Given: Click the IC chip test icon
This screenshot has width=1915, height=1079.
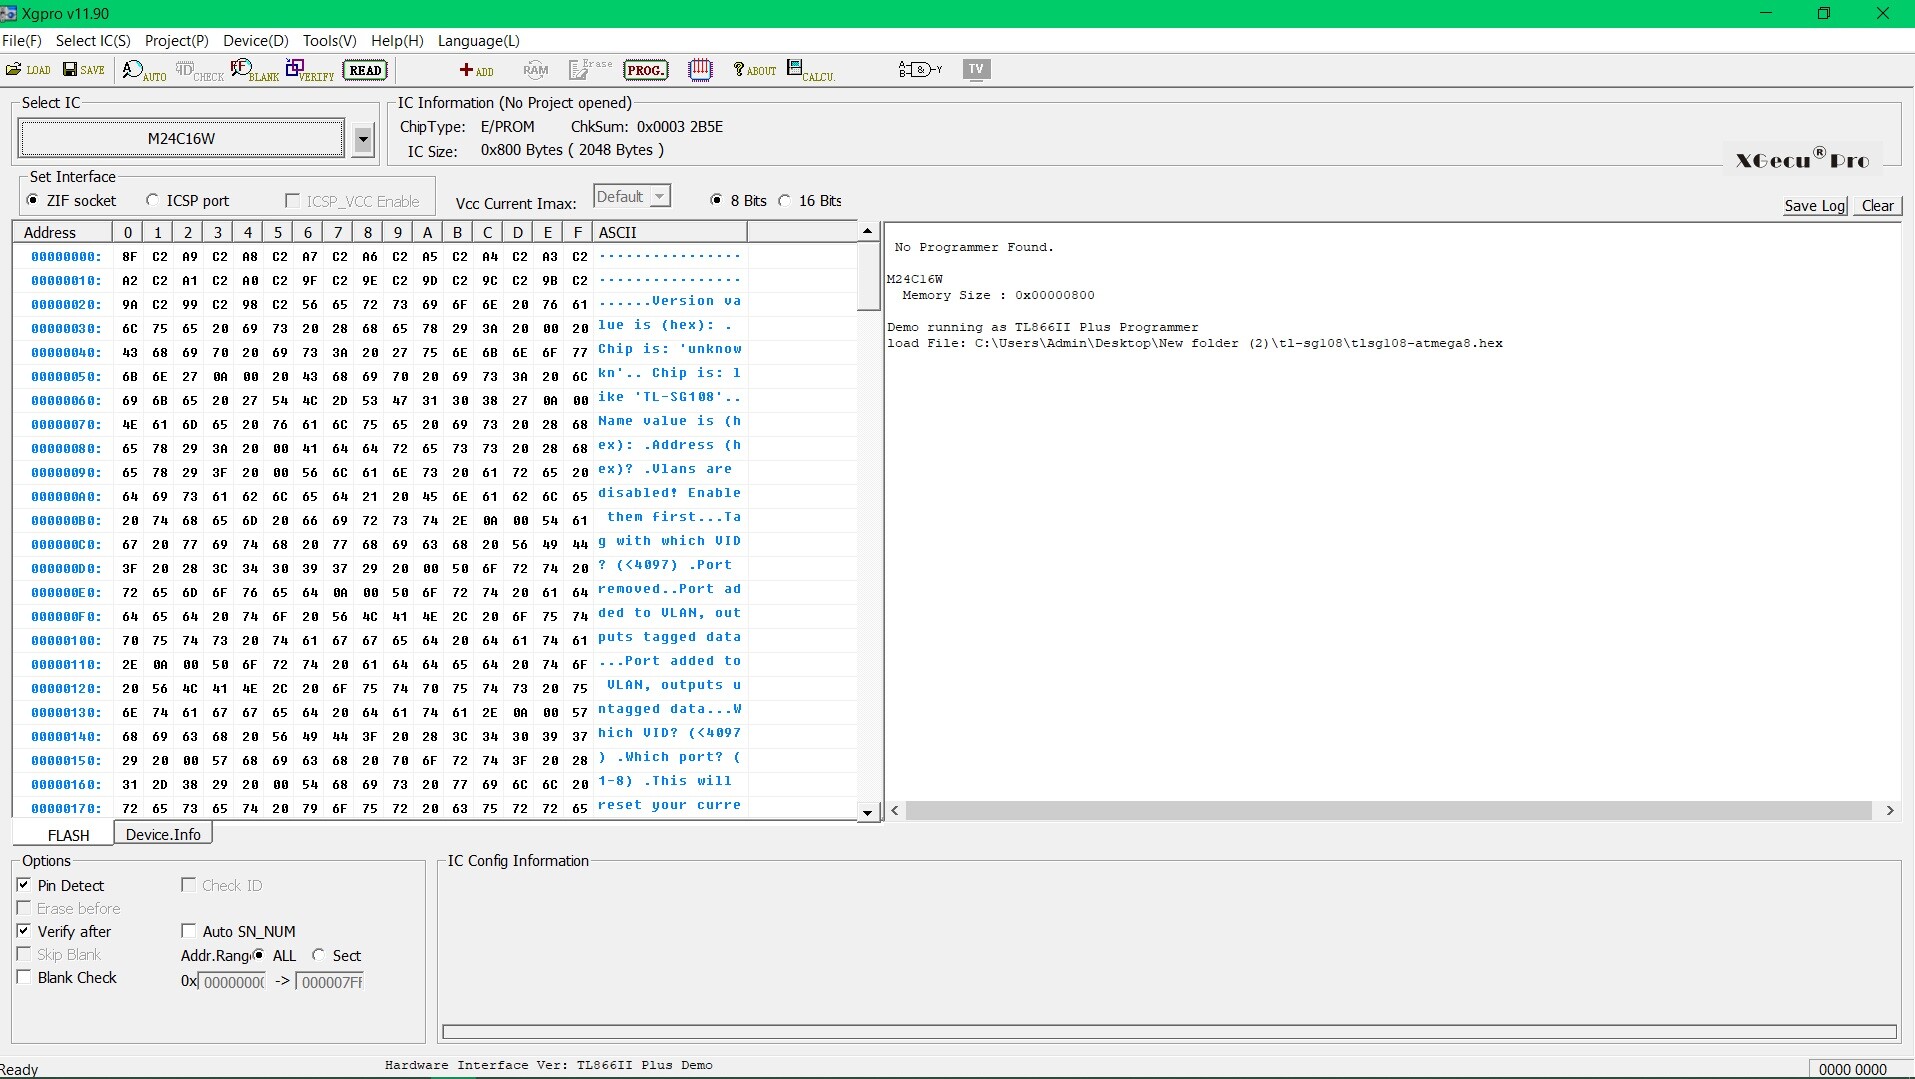Looking at the screenshot, I should coord(701,70).
